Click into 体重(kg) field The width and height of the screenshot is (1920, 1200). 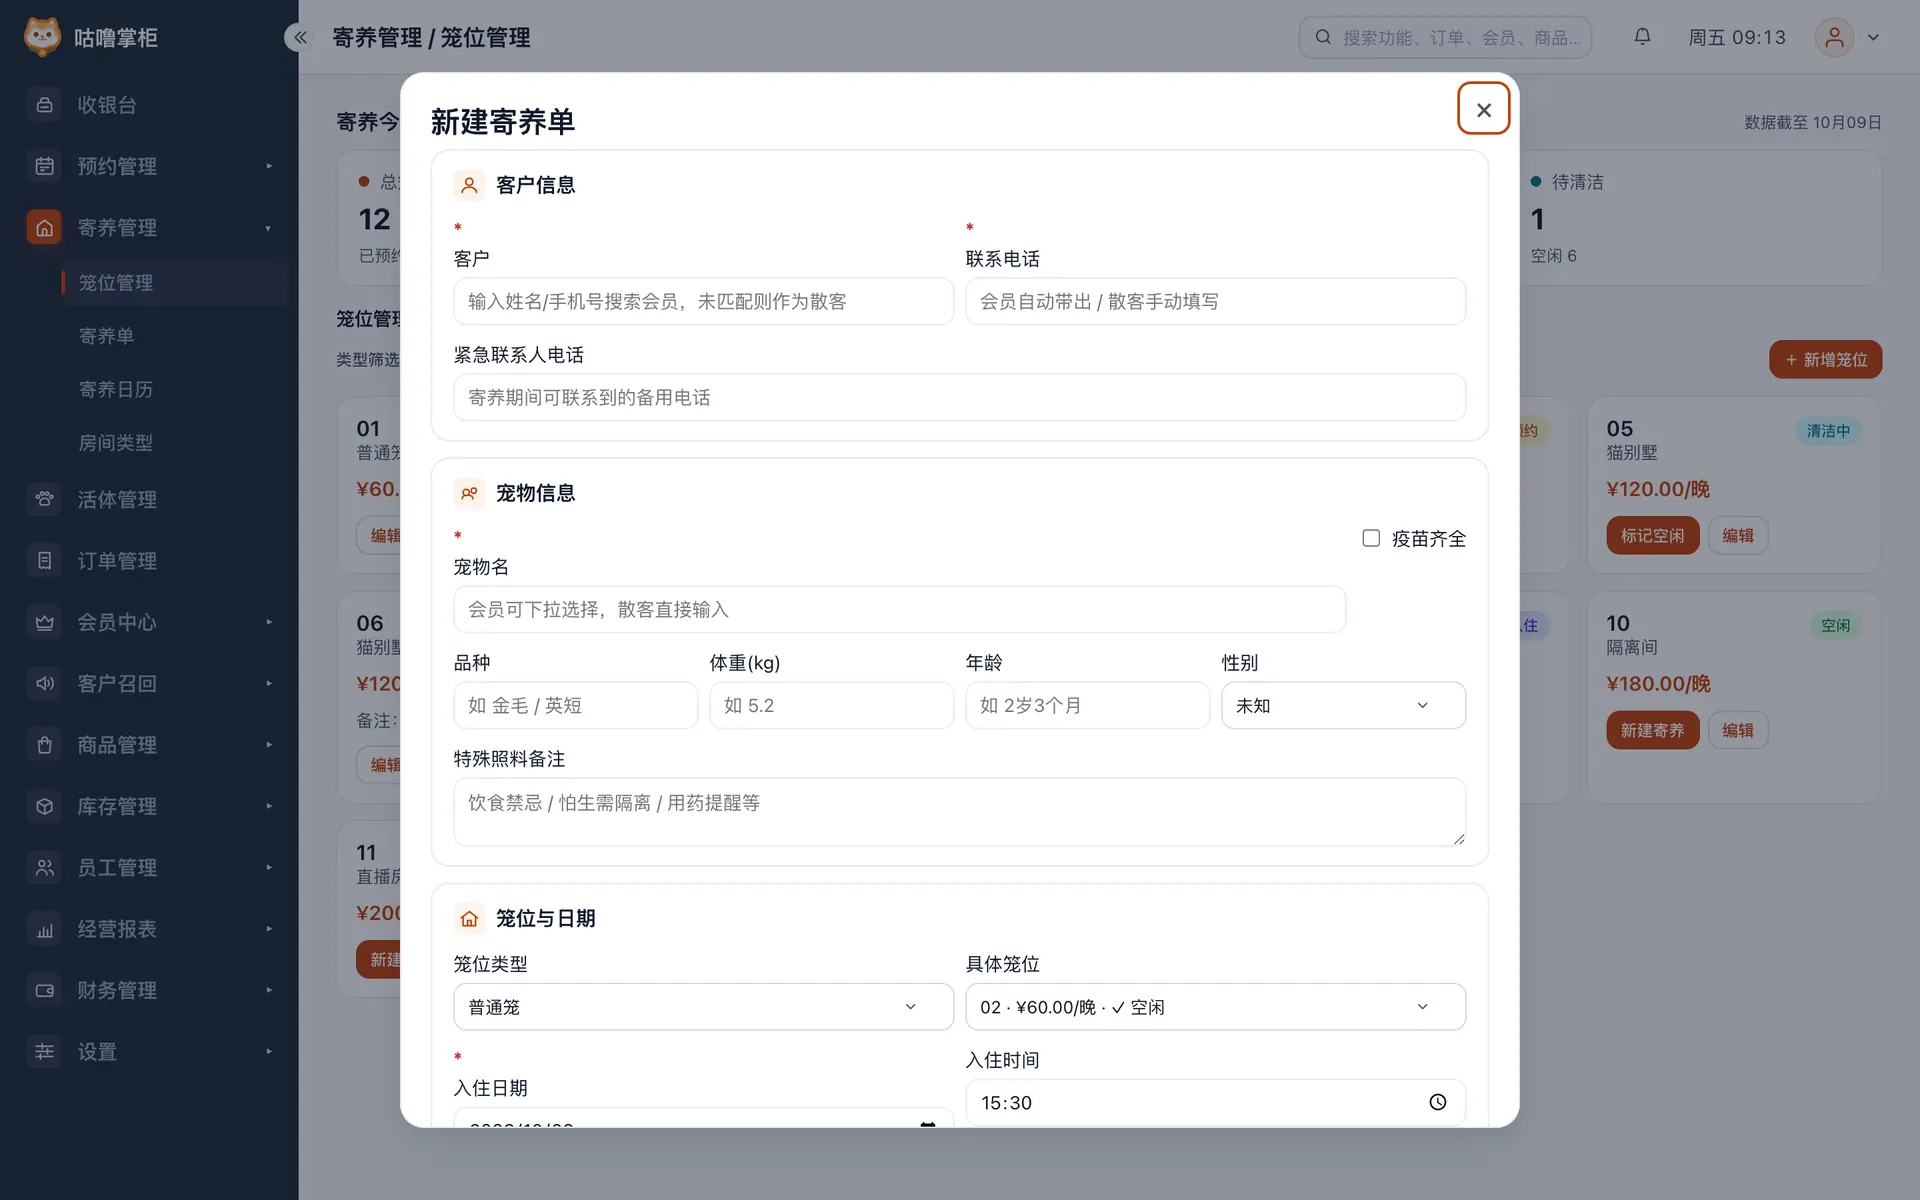pos(831,705)
